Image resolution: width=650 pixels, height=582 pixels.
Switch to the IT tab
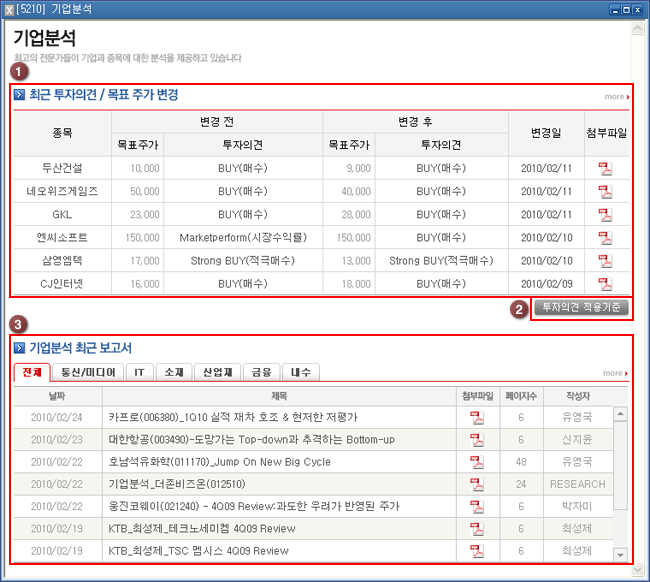(140, 372)
